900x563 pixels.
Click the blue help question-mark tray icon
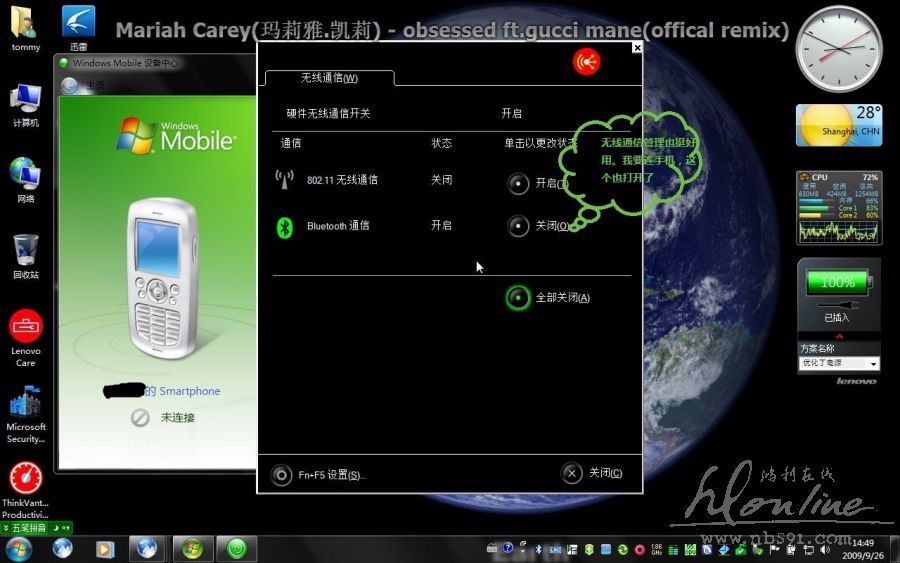coord(508,548)
